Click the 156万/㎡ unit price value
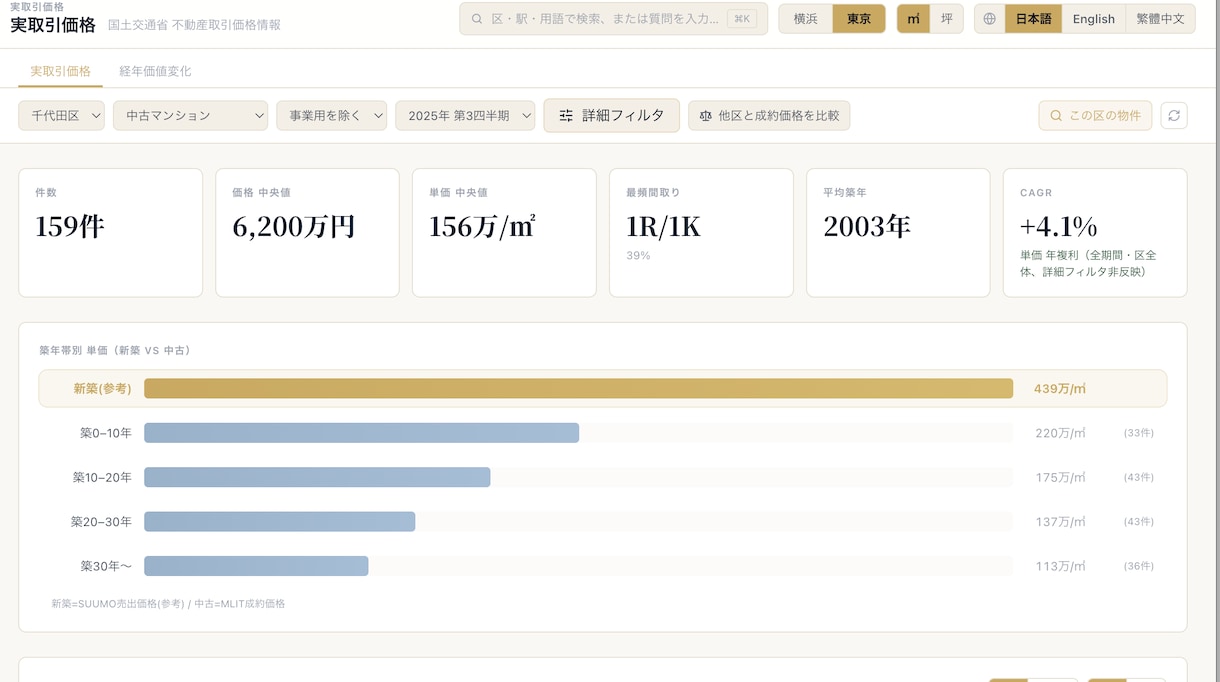The height and width of the screenshot is (682, 1220). (482, 227)
